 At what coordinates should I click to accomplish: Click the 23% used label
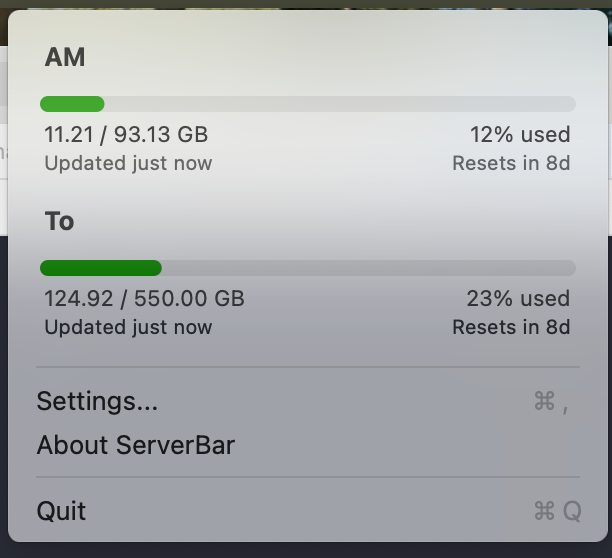[518, 299]
